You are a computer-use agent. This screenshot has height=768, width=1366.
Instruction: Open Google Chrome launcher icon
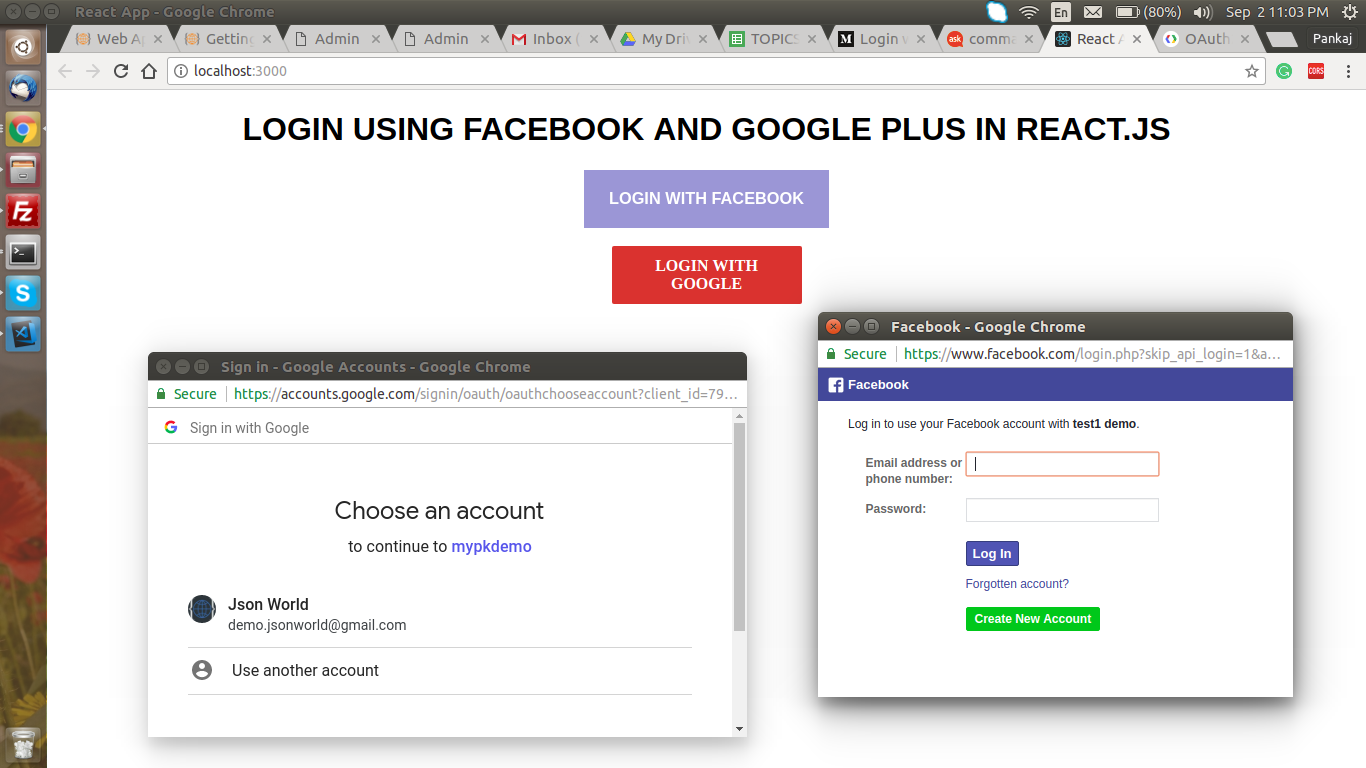23,129
